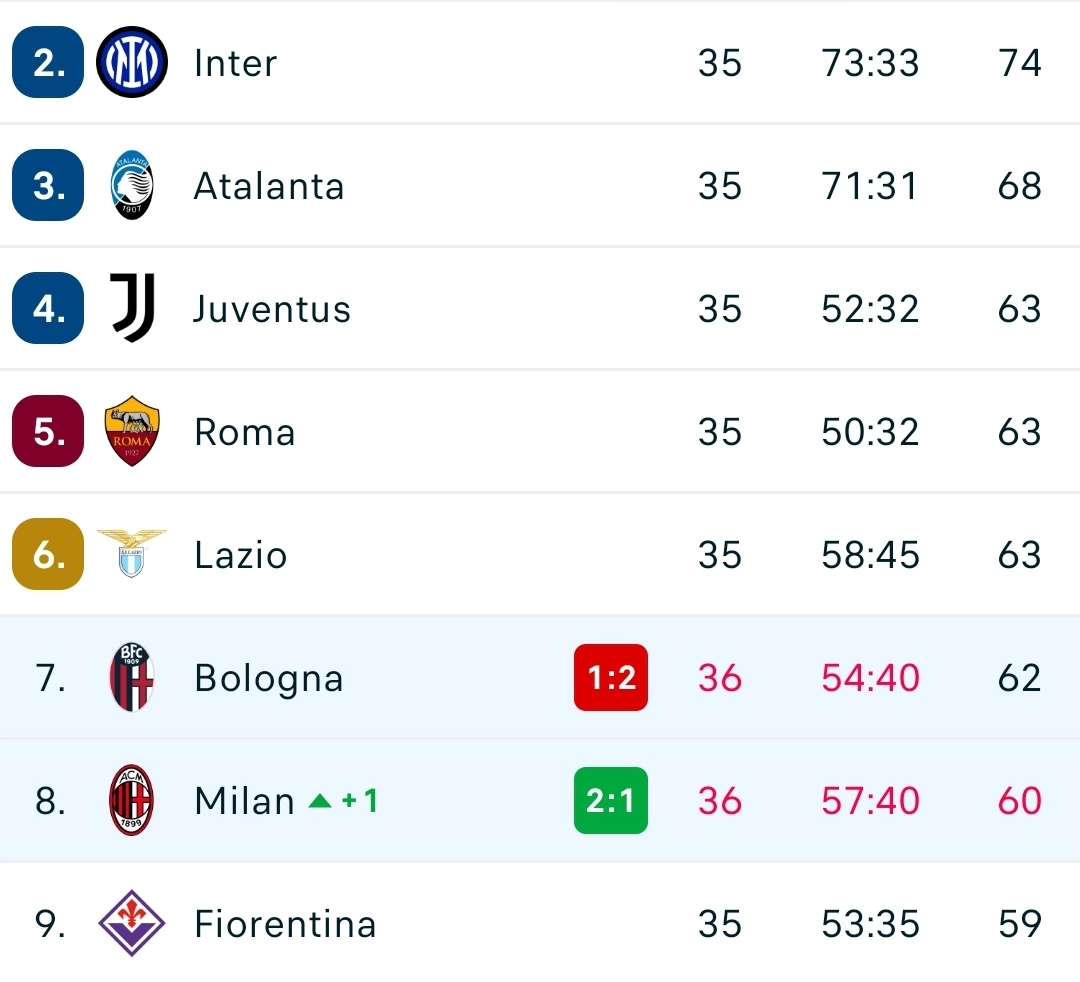Click the AC Milan club crest
The image size is (1080, 982).
click(131, 800)
